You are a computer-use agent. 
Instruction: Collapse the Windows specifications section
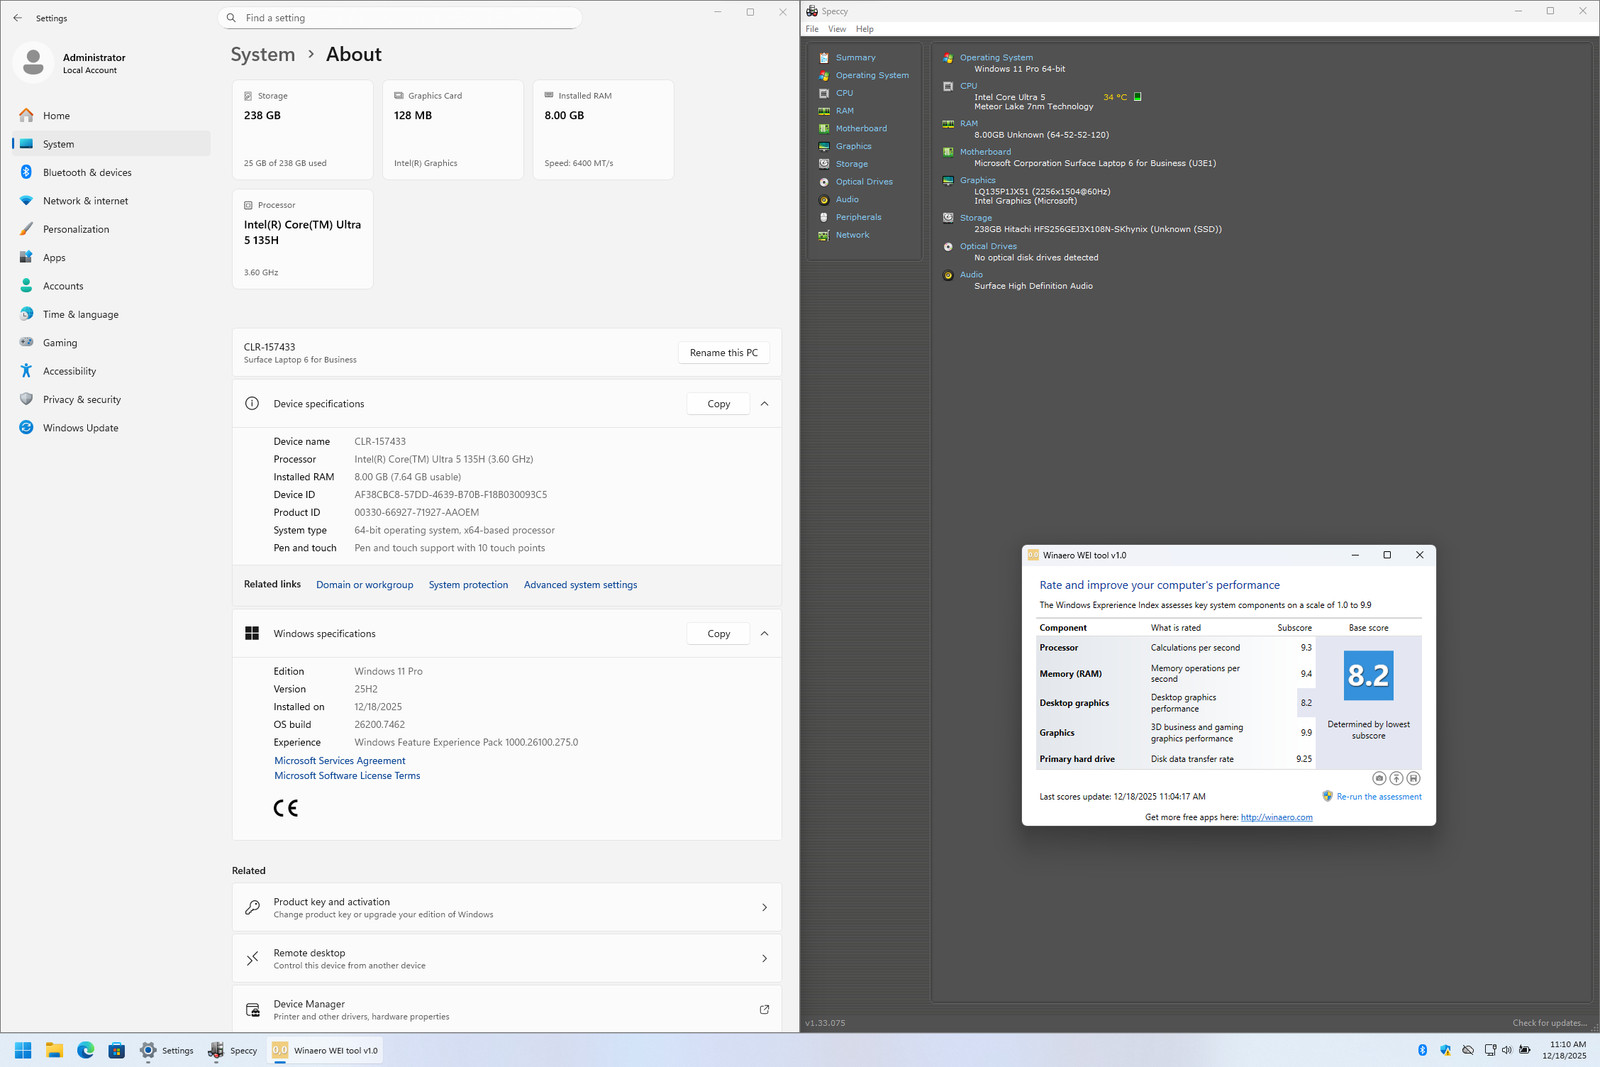pos(764,634)
